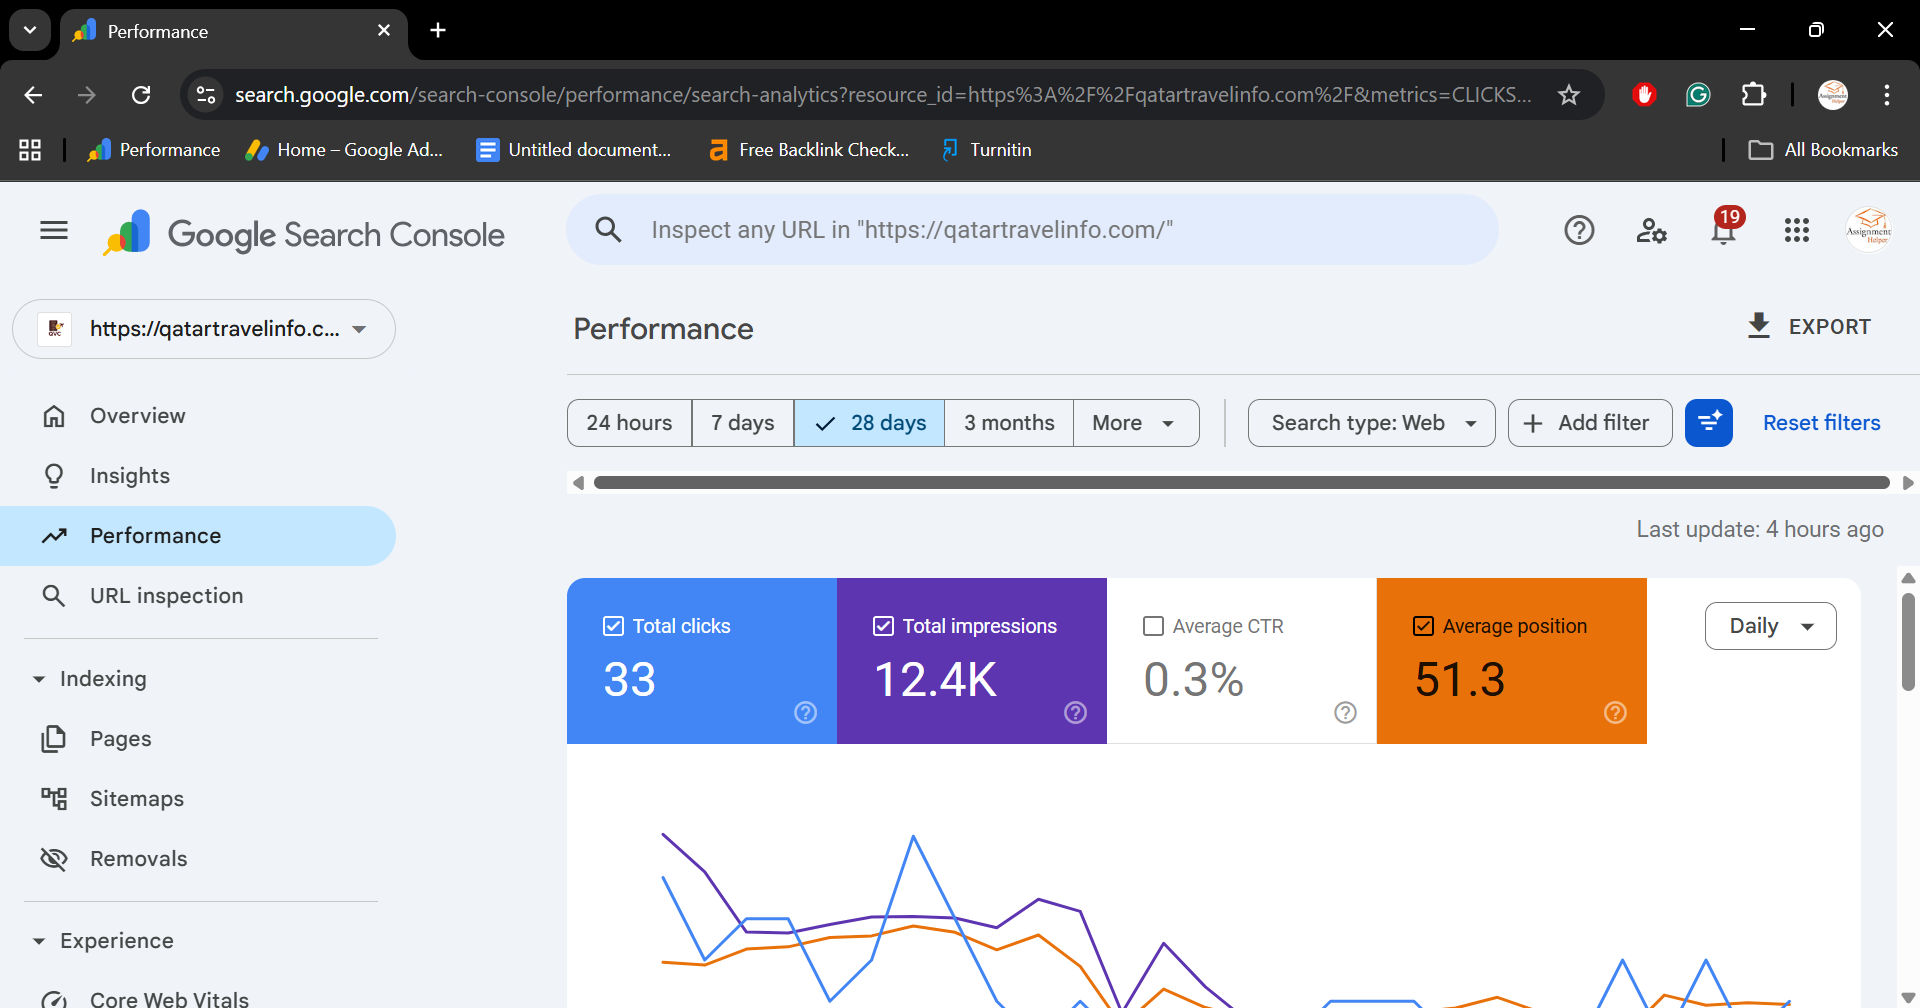Open Chrome profile avatar in toolbar
The width and height of the screenshot is (1920, 1008).
pyautogui.click(x=1833, y=95)
